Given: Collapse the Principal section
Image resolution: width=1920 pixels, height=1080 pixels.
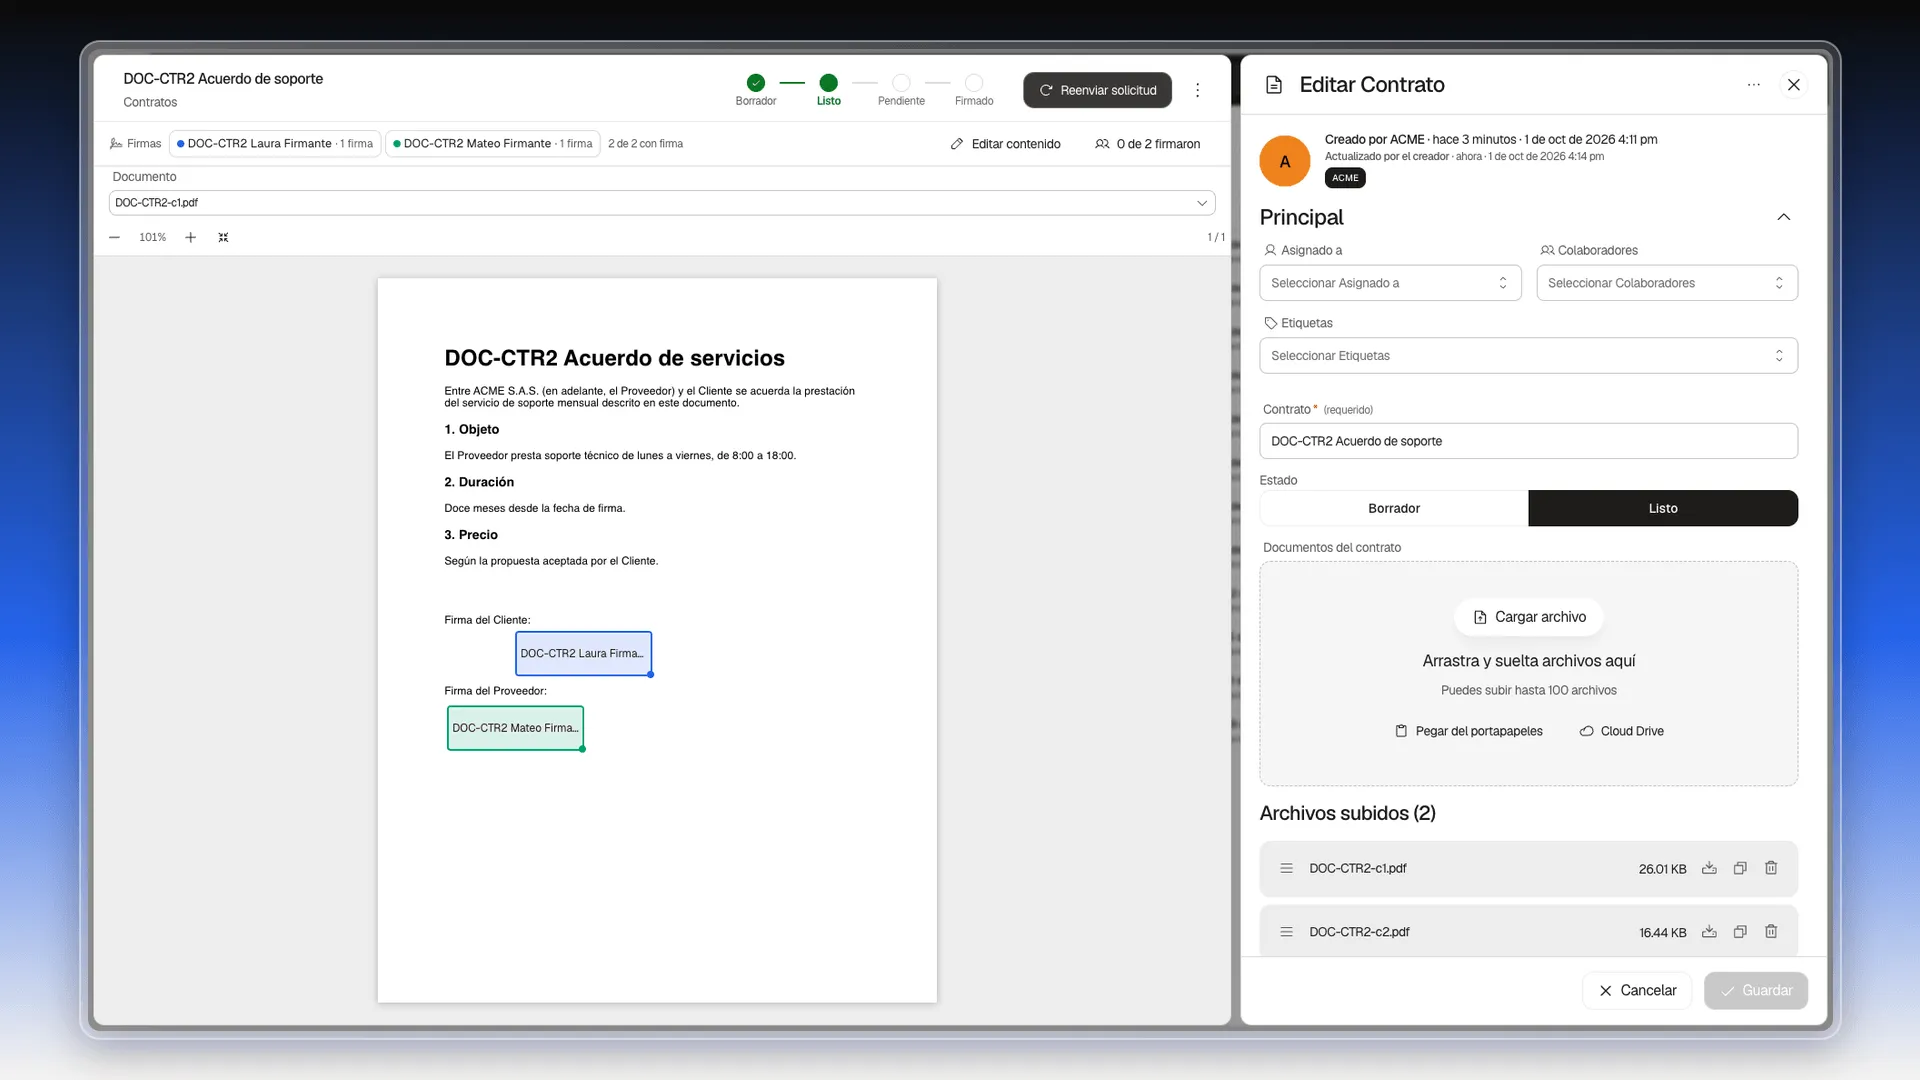Looking at the screenshot, I should pyautogui.click(x=1783, y=217).
